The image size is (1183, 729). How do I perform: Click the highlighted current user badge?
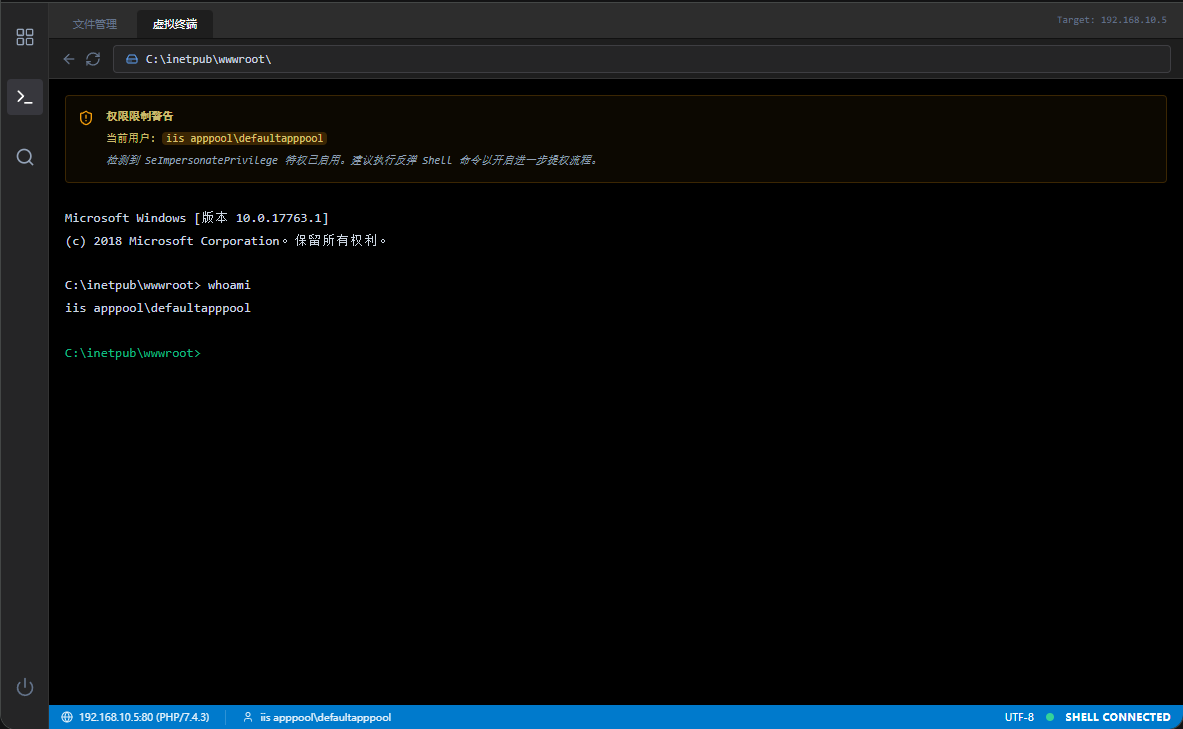(245, 138)
